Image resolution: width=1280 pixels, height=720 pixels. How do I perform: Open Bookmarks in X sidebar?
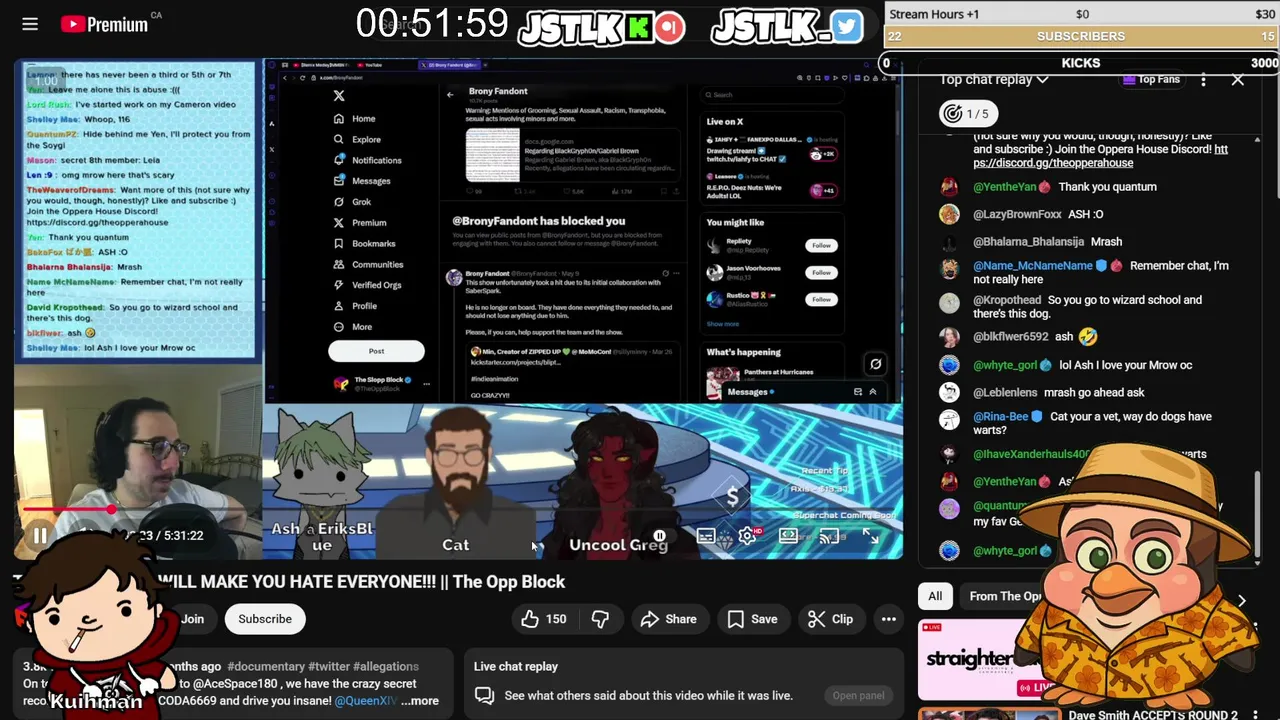tap(364, 243)
